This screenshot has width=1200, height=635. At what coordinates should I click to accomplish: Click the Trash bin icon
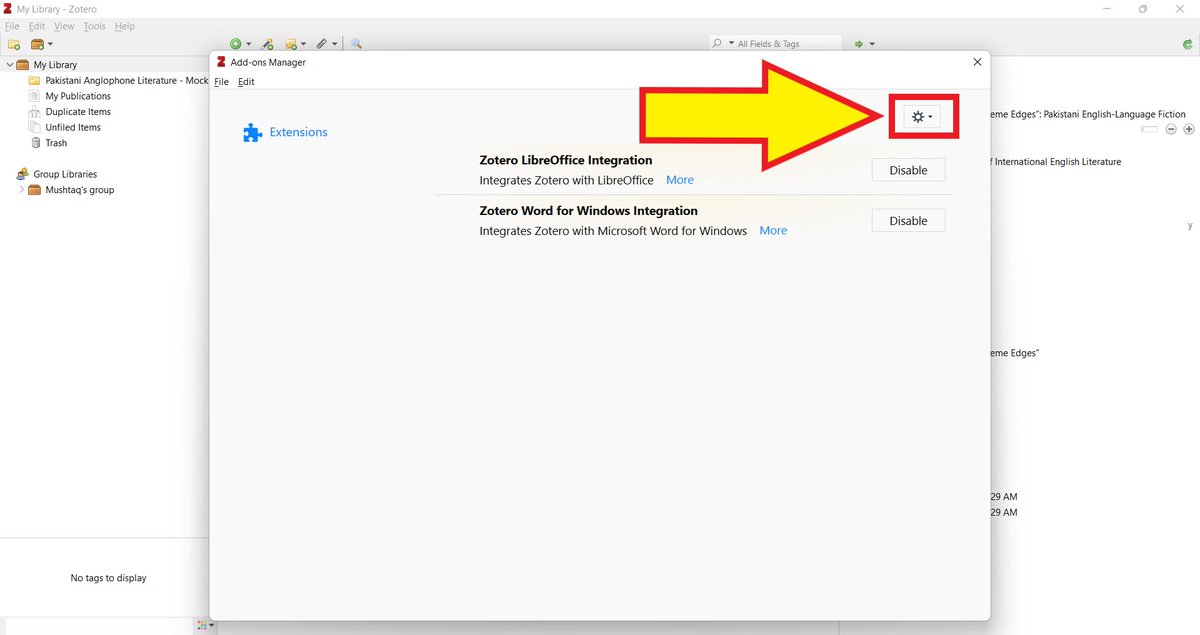(x=35, y=143)
